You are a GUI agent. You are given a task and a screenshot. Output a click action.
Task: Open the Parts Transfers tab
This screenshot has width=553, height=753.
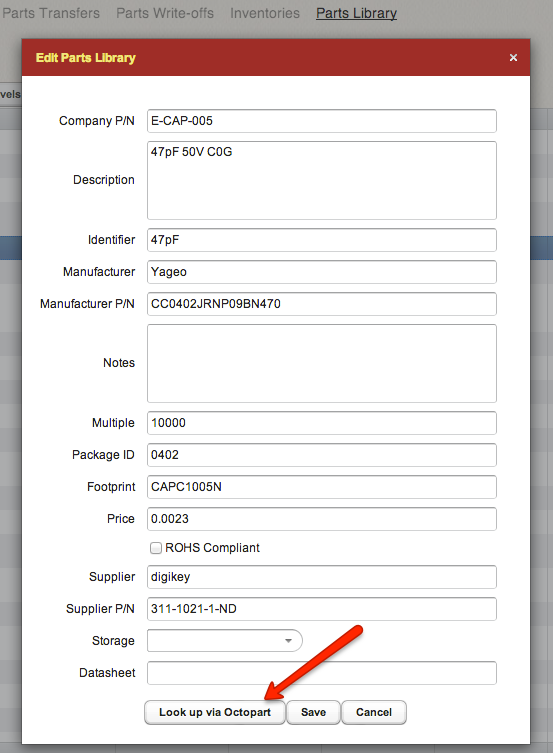point(51,13)
